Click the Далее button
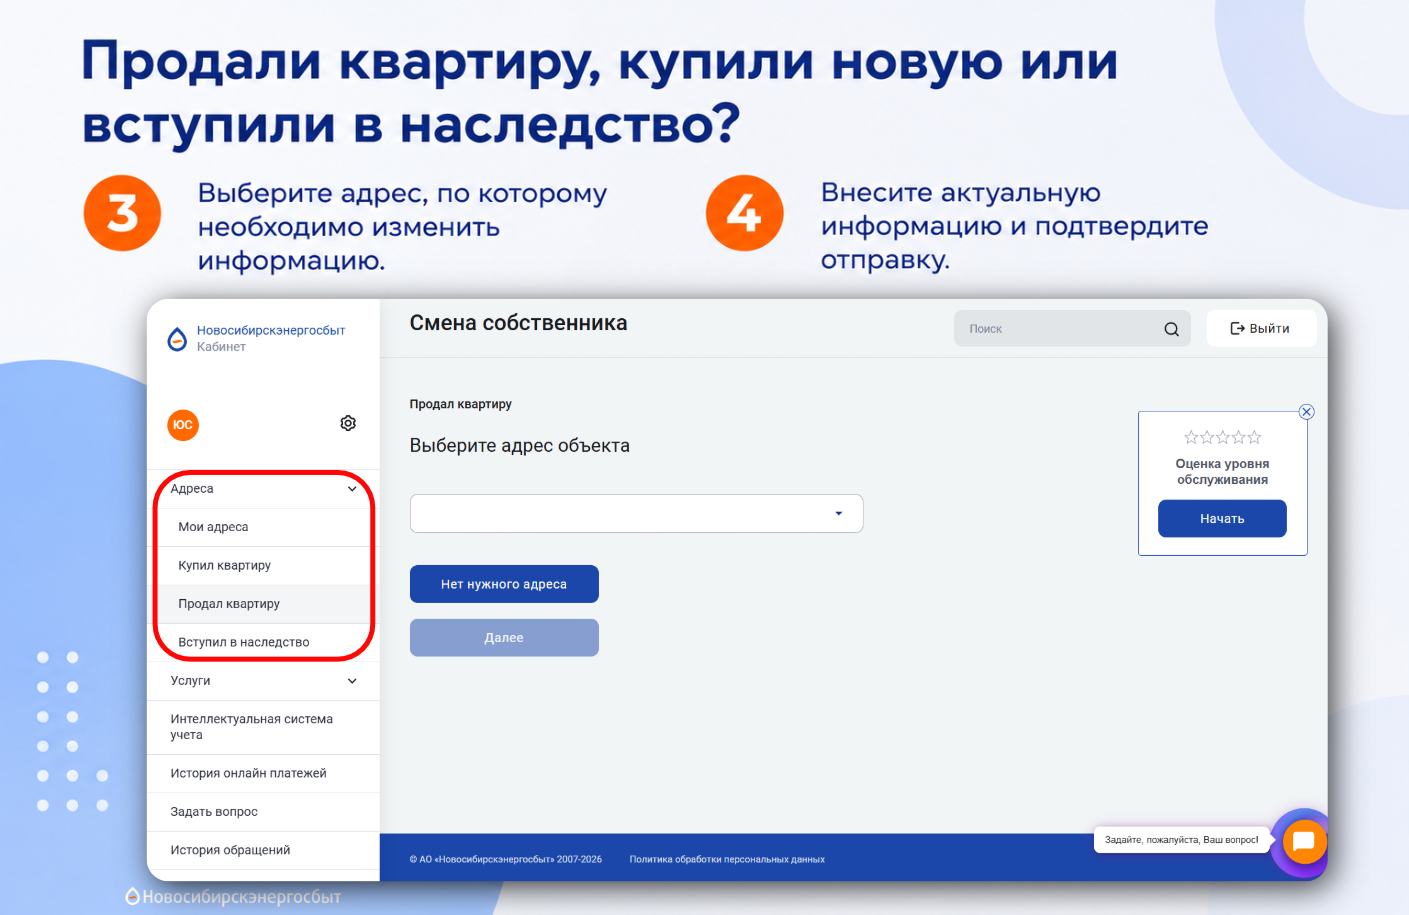This screenshot has width=1409, height=915. click(x=504, y=638)
